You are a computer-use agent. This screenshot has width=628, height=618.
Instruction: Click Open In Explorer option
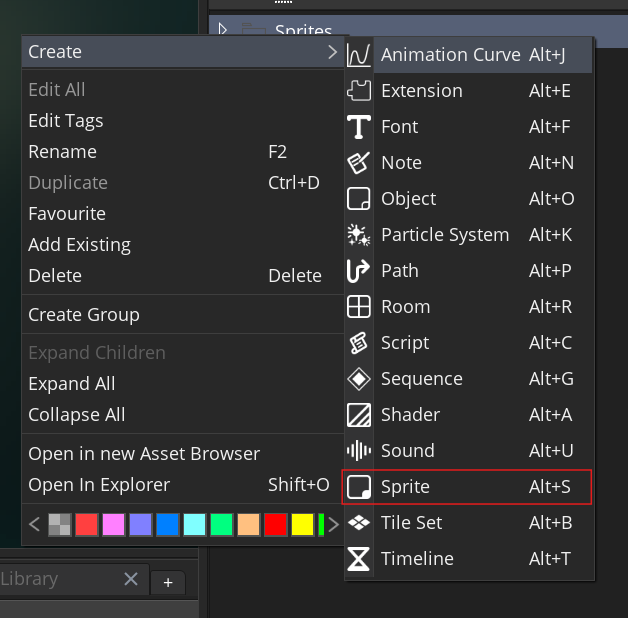(99, 485)
